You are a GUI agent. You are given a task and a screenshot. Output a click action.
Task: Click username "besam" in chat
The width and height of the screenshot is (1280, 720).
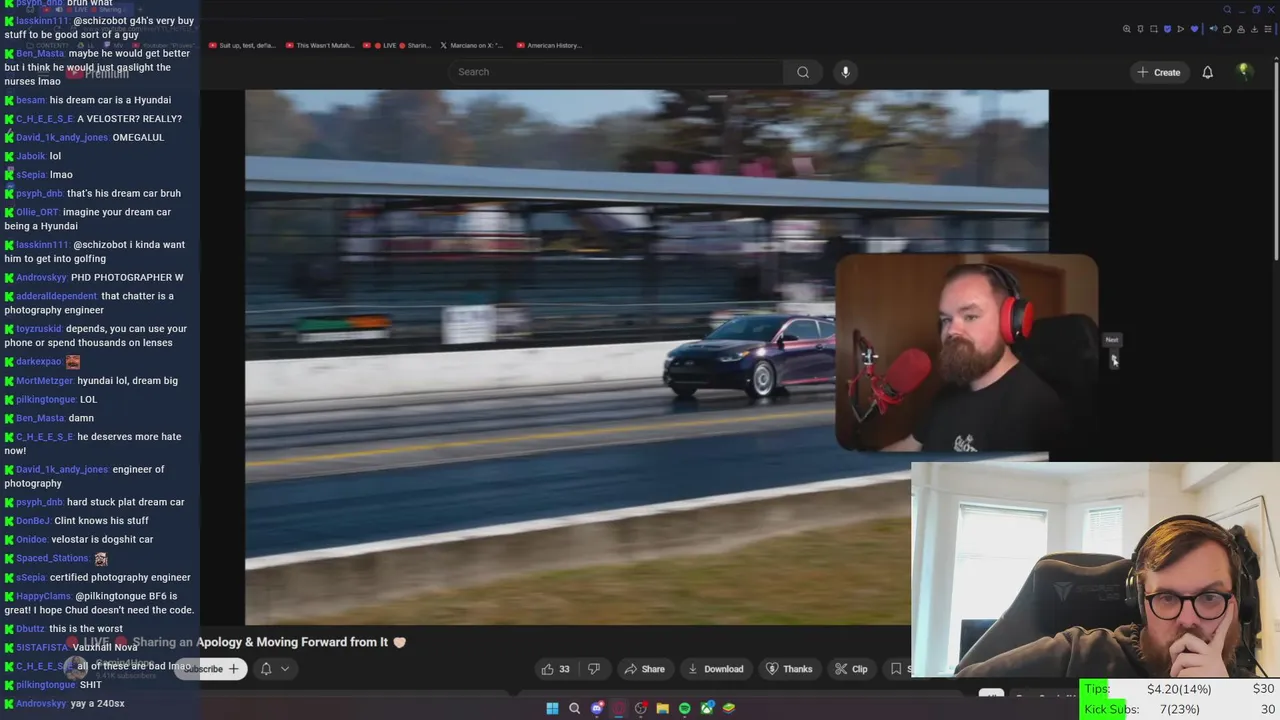click(30, 100)
